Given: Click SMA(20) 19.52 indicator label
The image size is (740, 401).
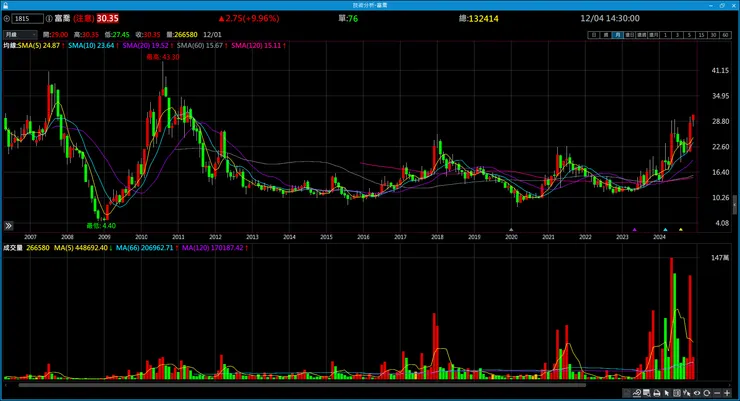Looking at the screenshot, I should pos(145,46).
